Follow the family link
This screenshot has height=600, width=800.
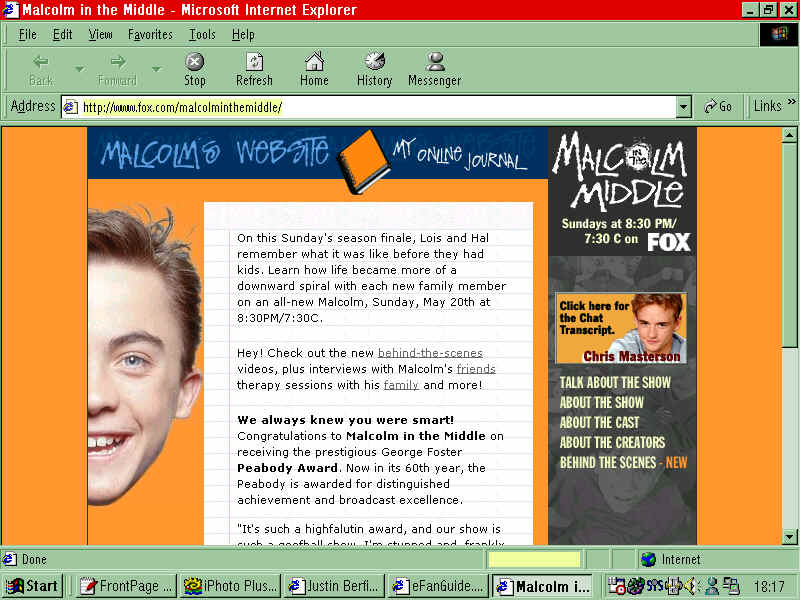pos(401,385)
